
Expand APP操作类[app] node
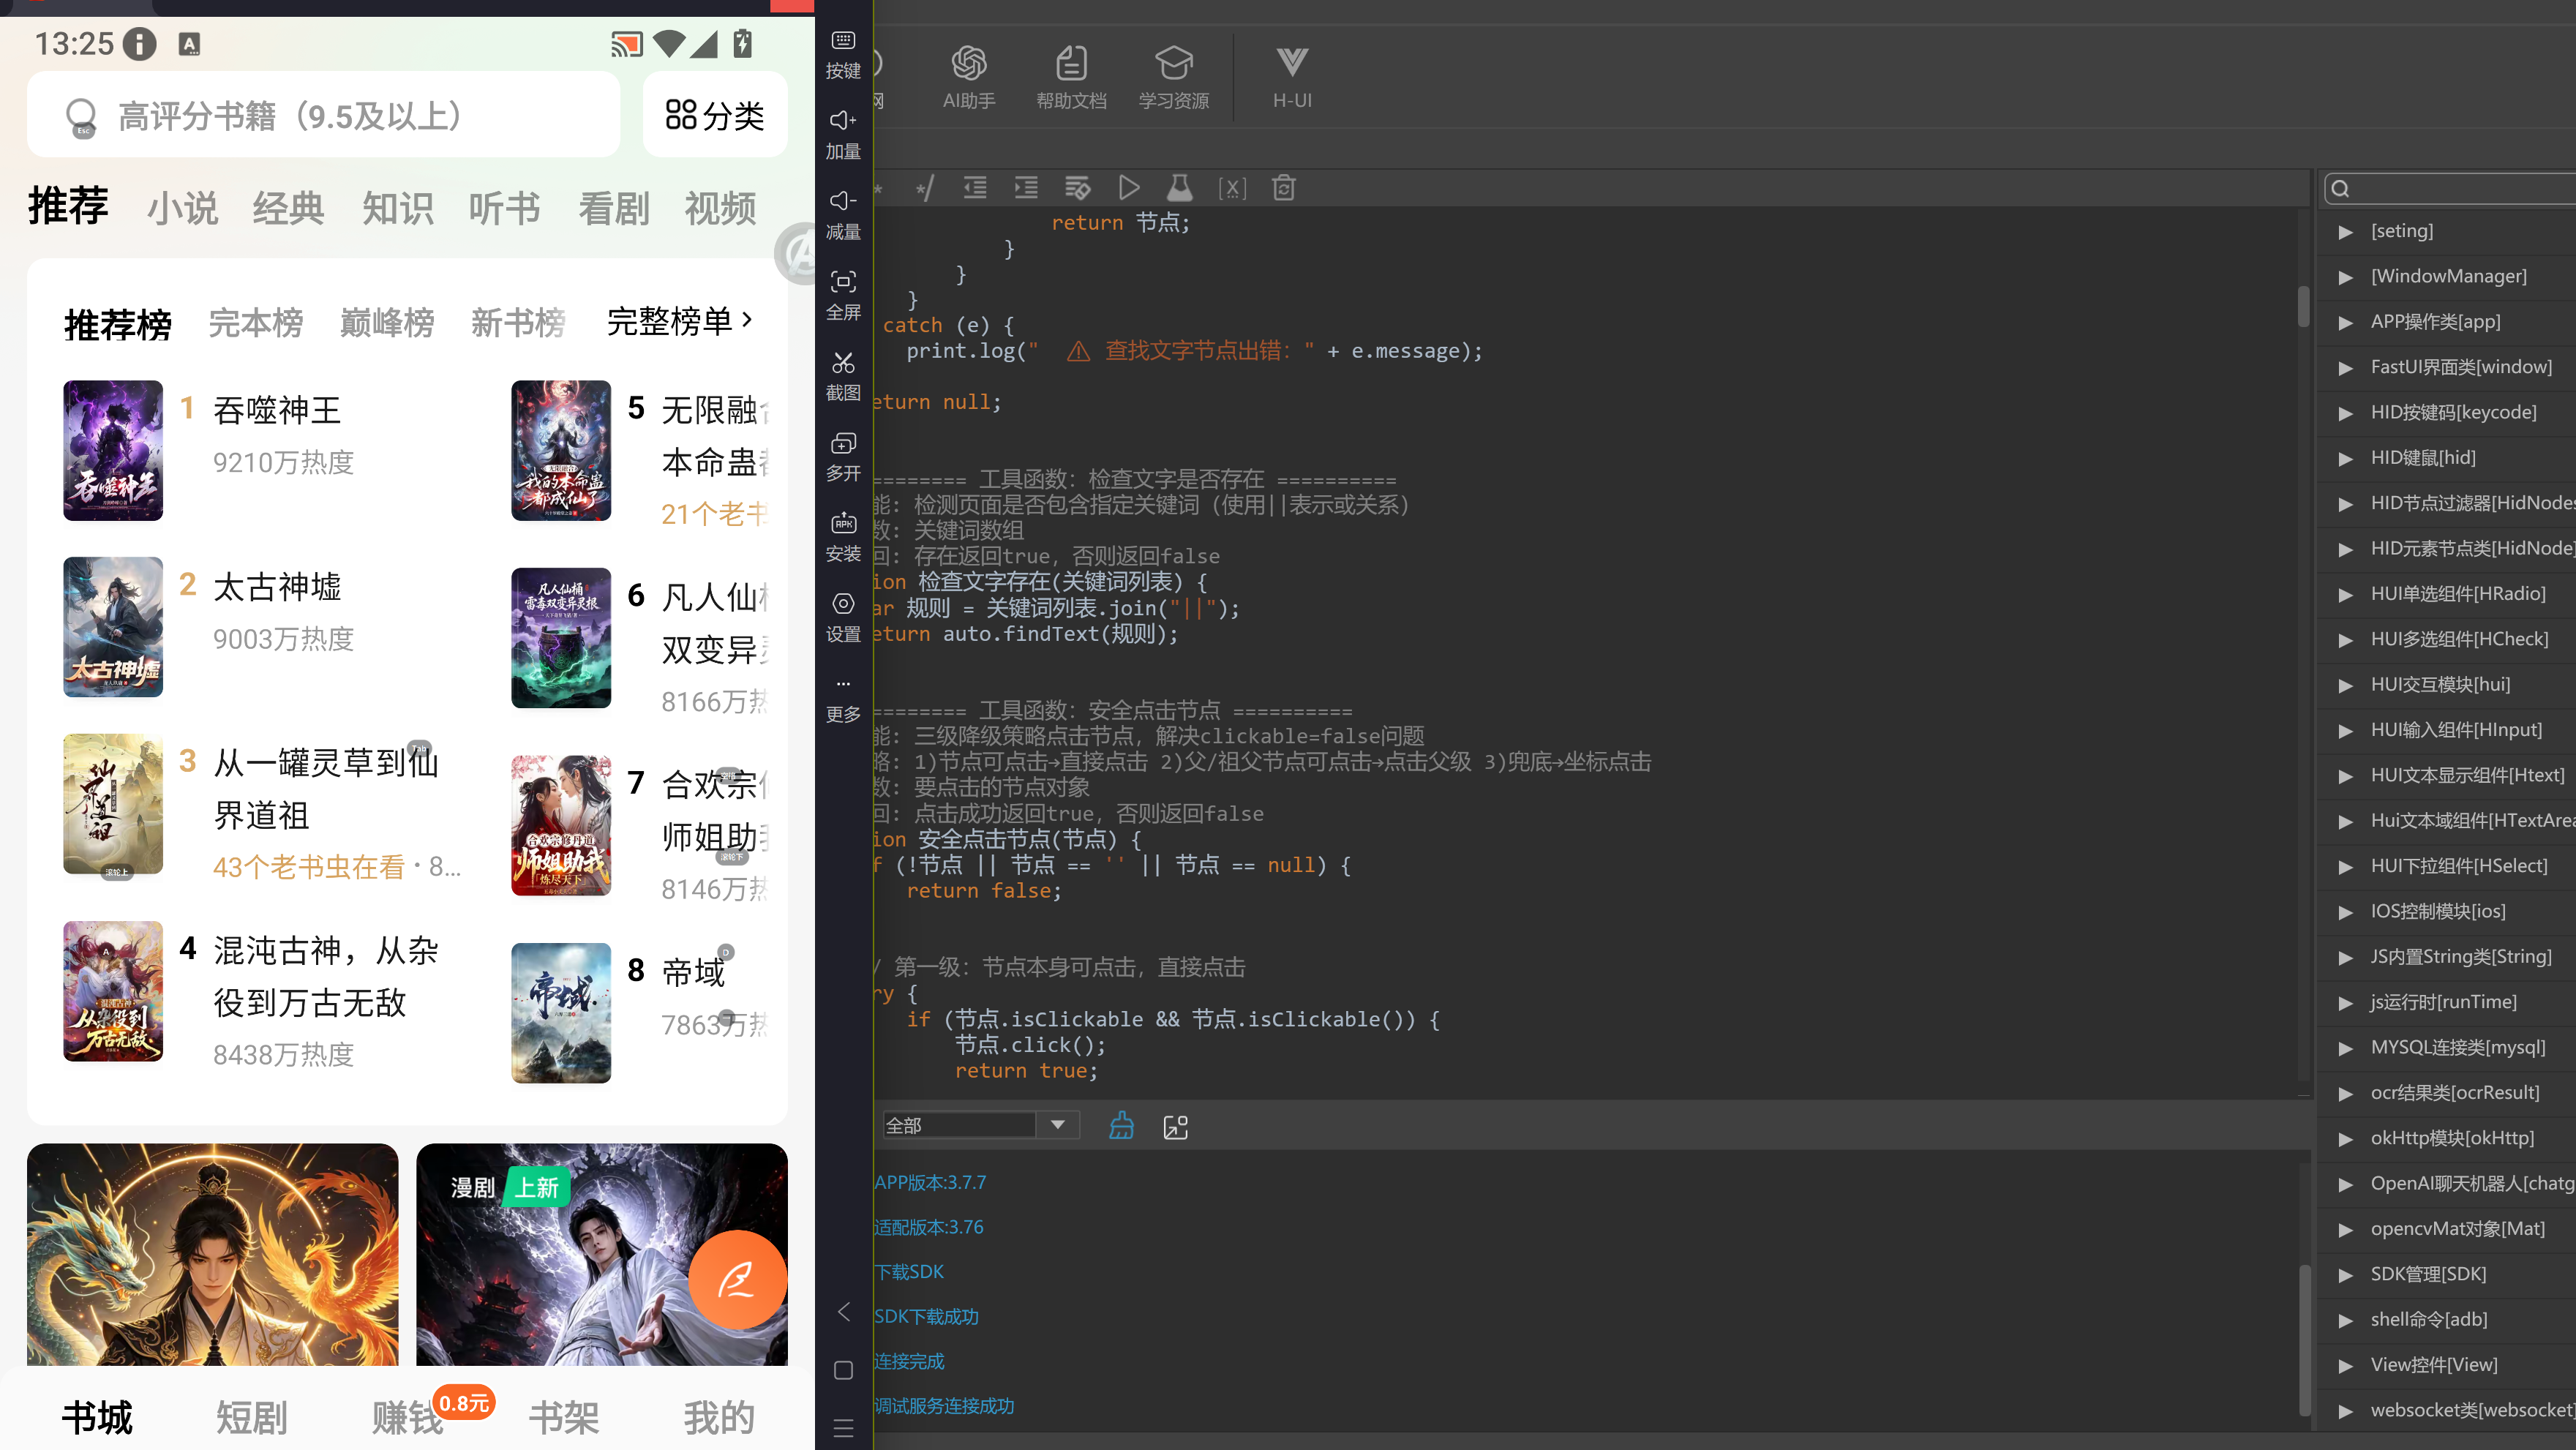(2345, 323)
